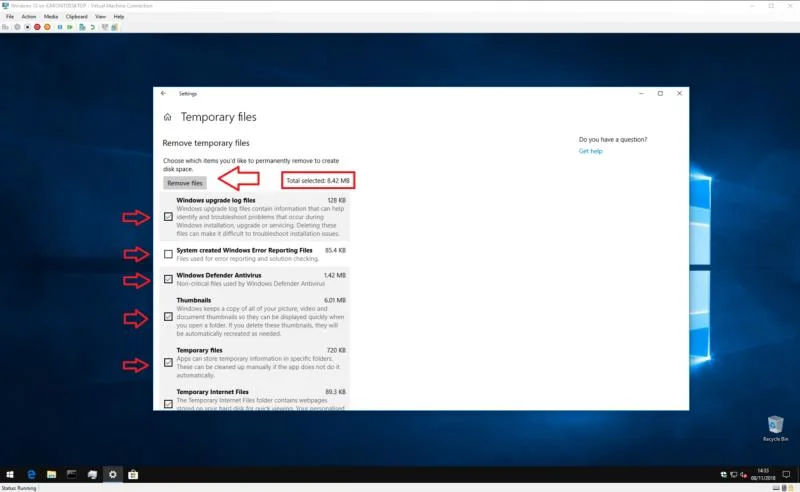Click the 'Temporary files' page heading

(218, 117)
